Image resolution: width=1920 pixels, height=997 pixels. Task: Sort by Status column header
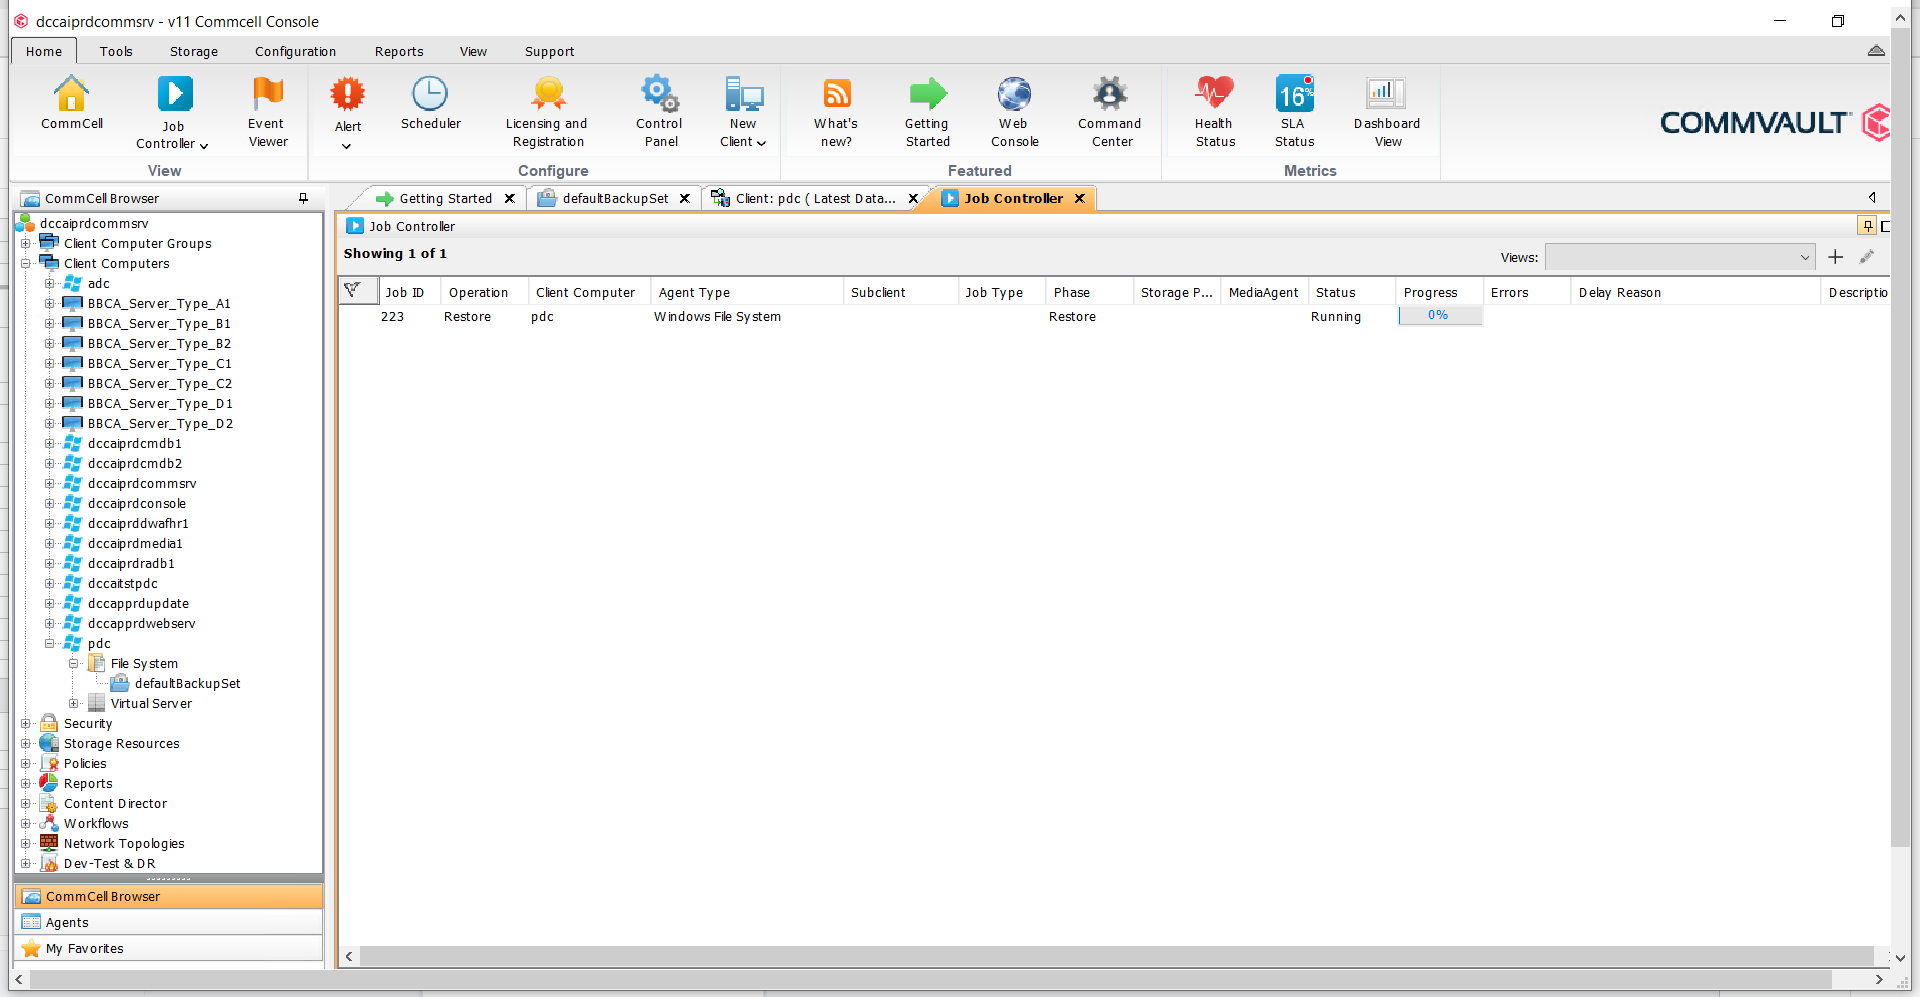point(1351,292)
